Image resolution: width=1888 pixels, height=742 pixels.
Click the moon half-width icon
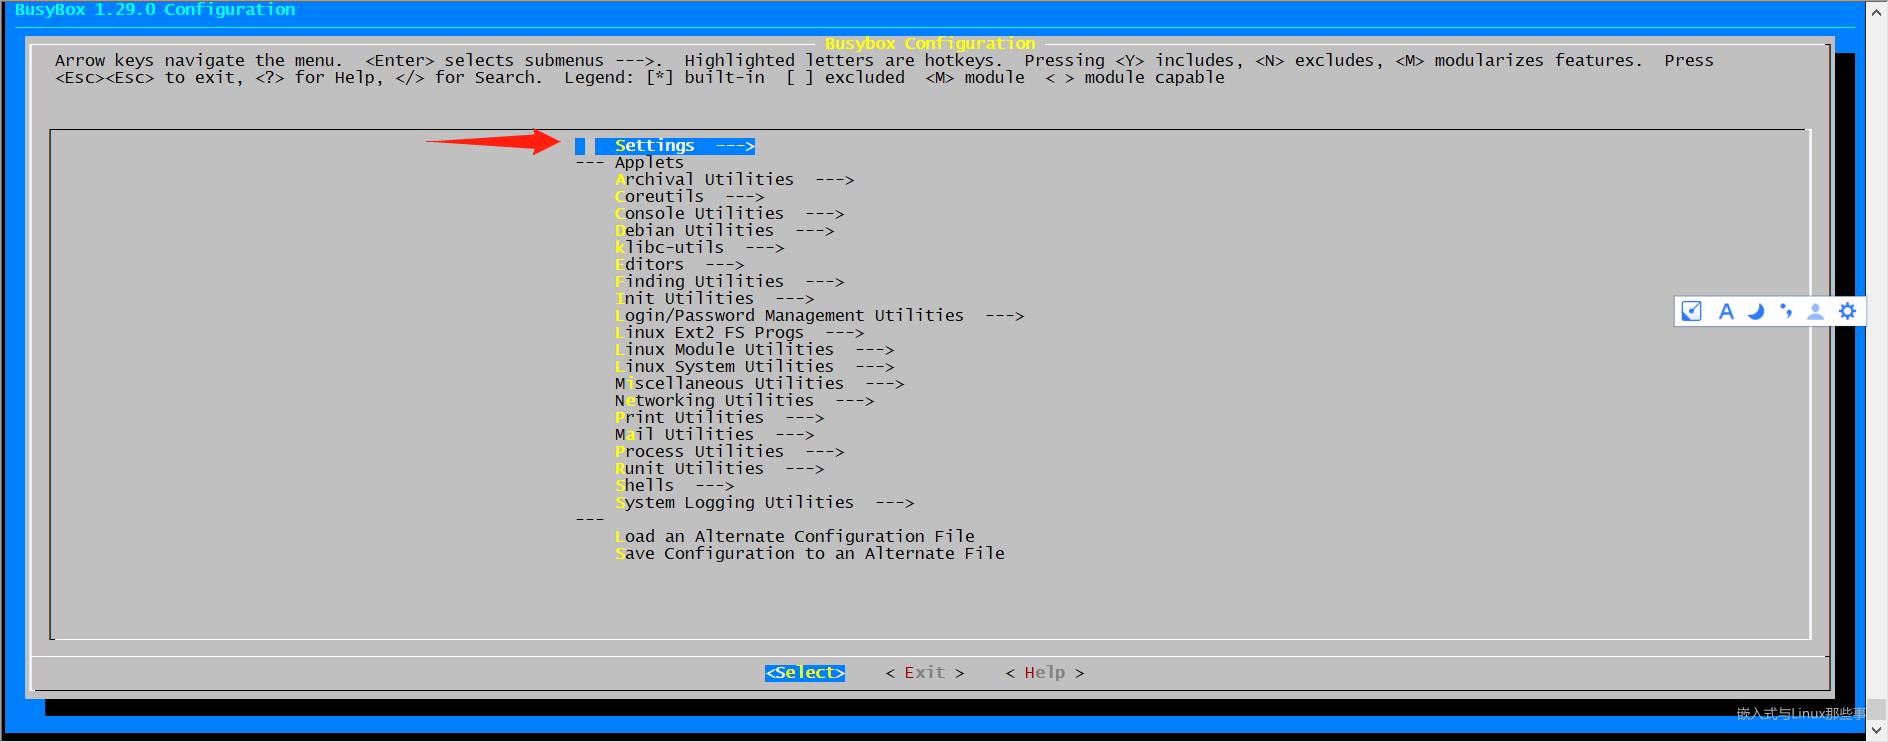pyautogui.click(x=1755, y=311)
